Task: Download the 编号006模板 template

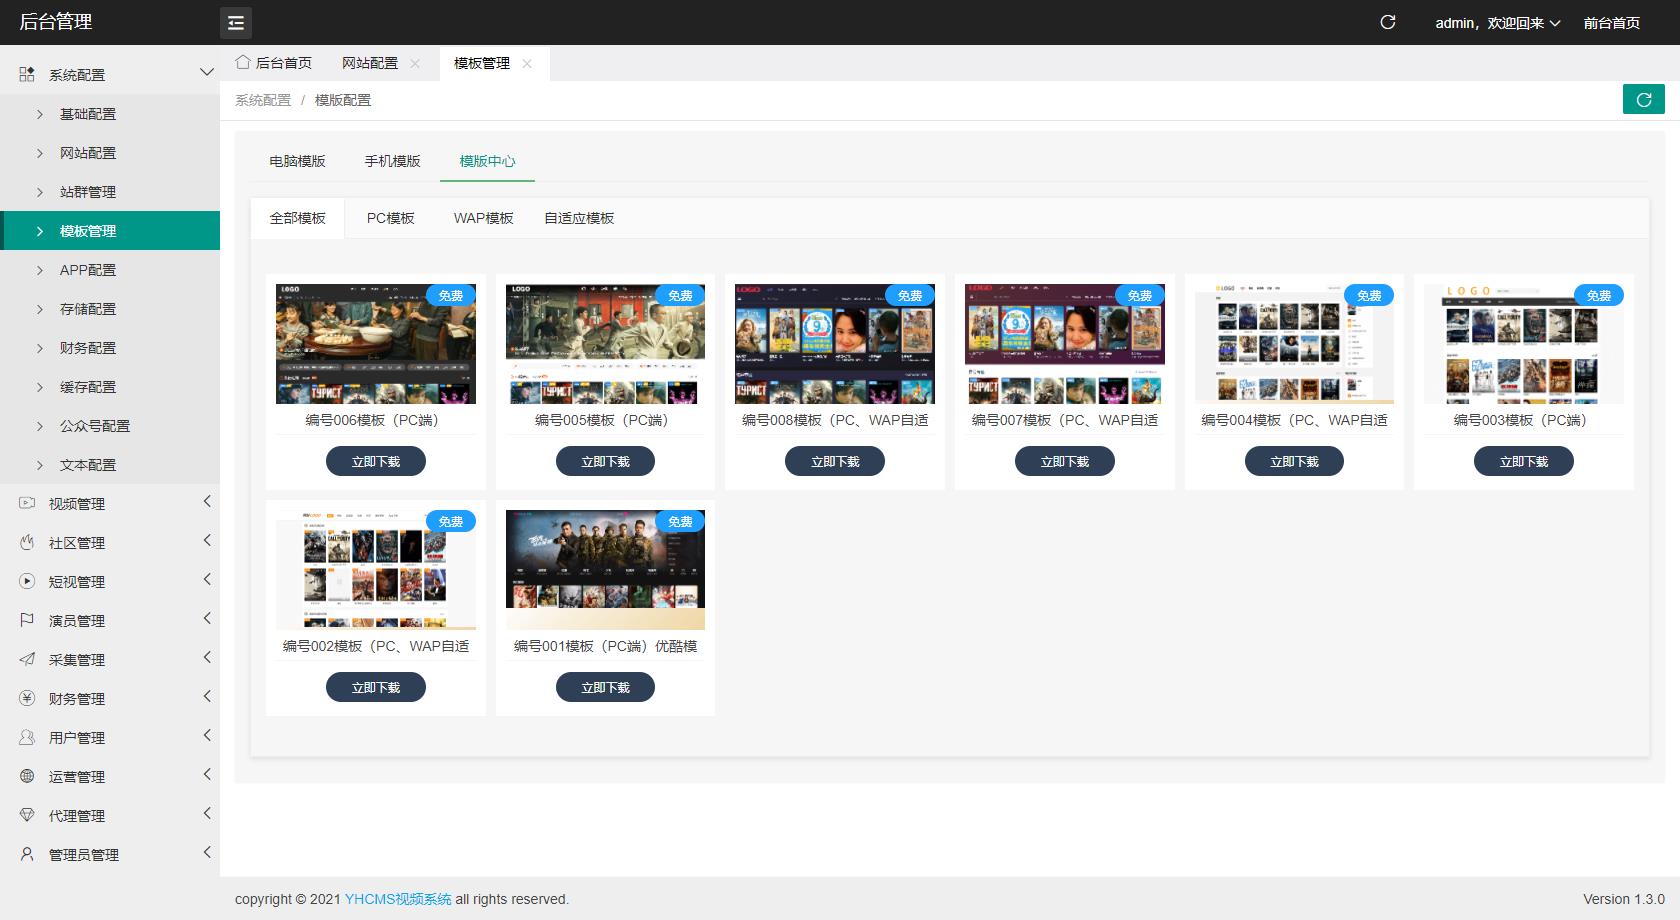Action: click(x=376, y=461)
